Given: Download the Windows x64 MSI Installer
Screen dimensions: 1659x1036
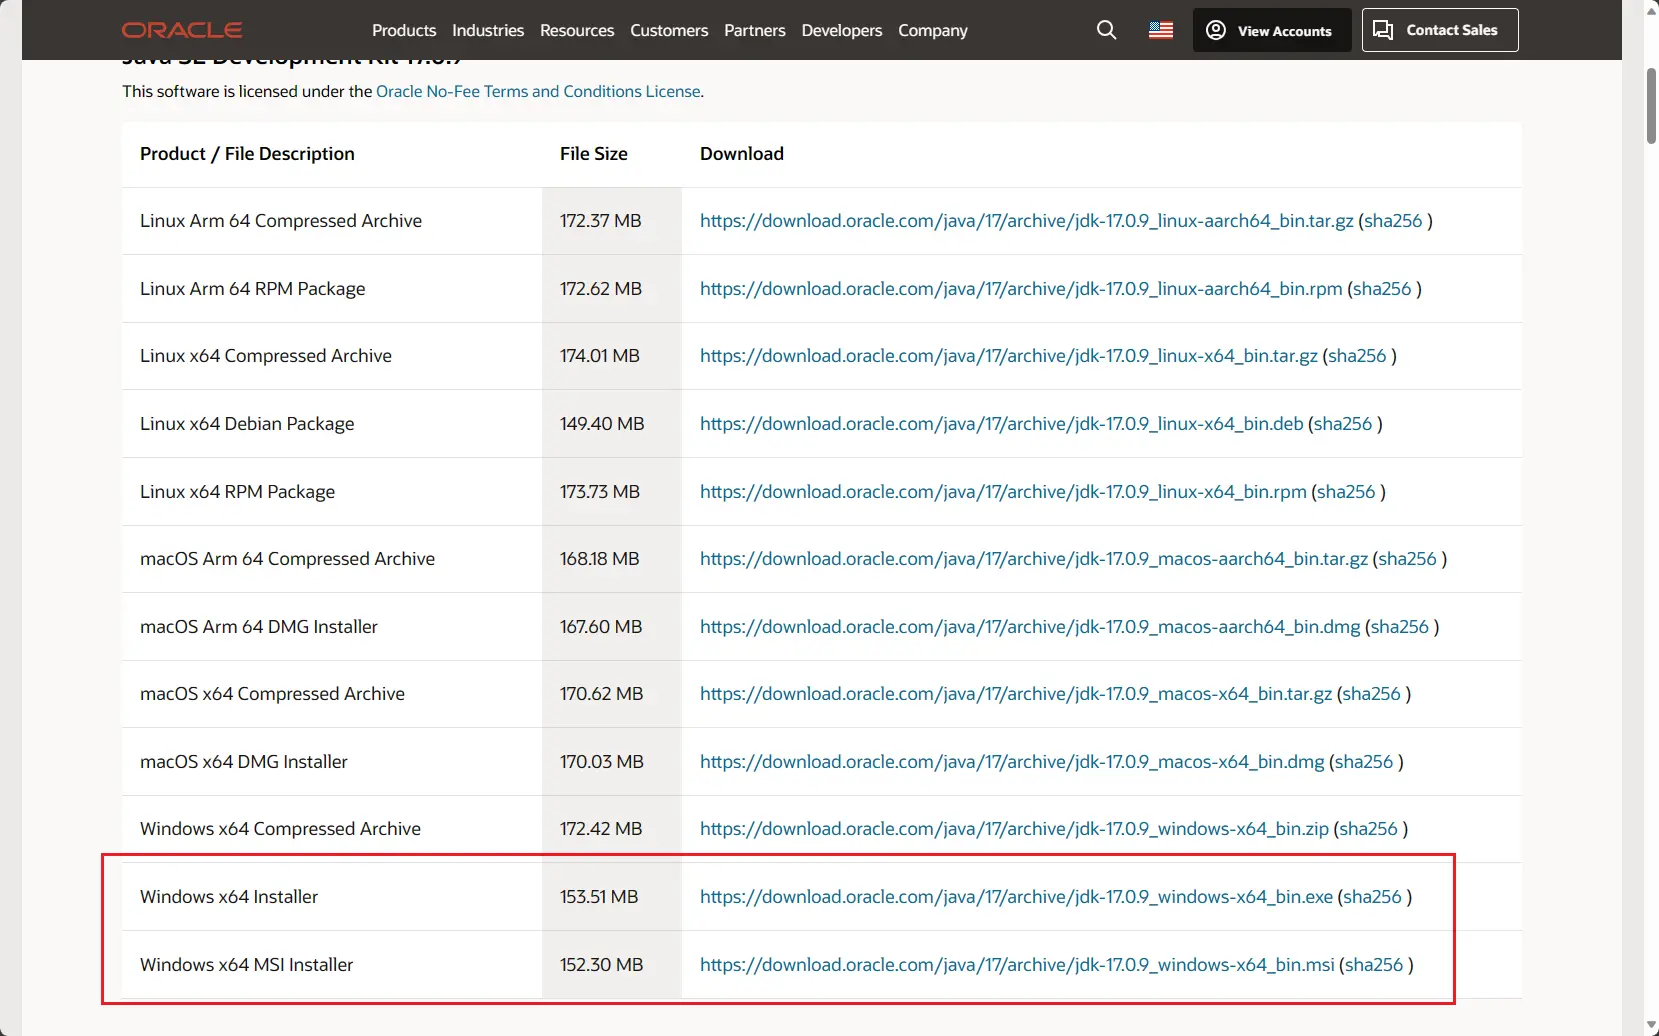Looking at the screenshot, I should tap(1016, 964).
